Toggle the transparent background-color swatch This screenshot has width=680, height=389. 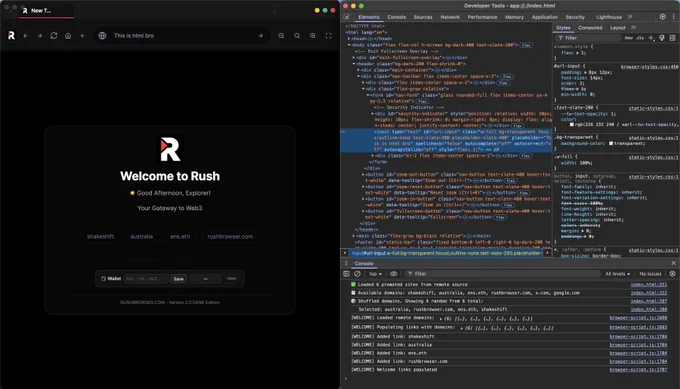click(611, 144)
